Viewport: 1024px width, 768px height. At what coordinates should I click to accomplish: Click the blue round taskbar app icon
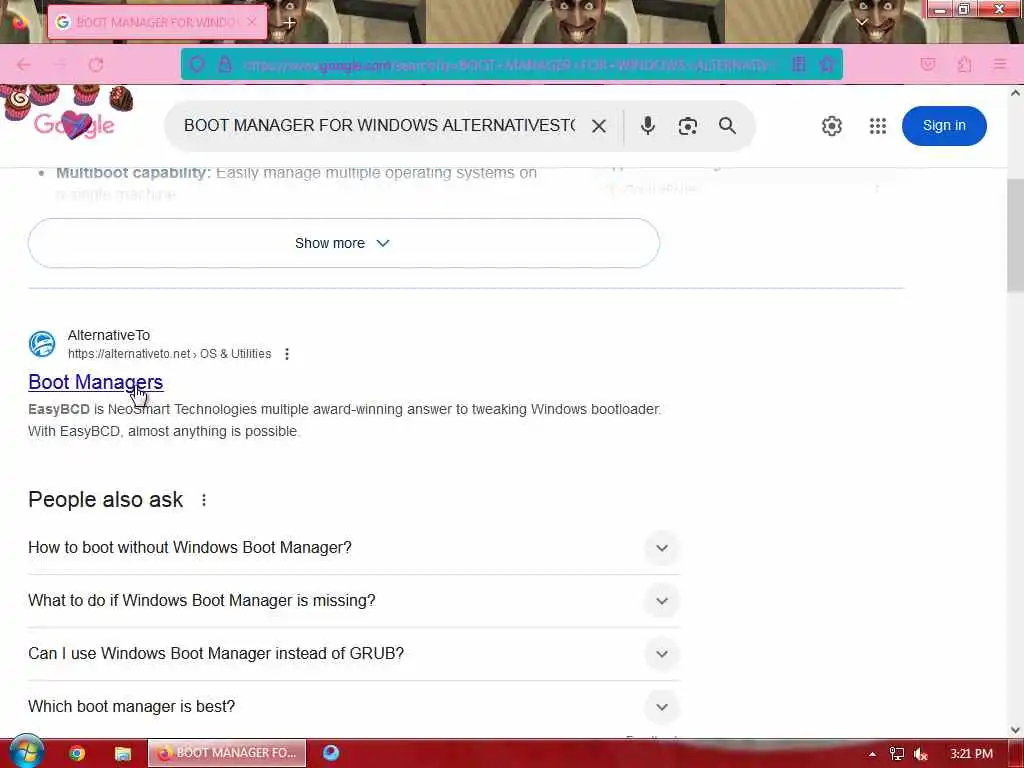tap(331, 753)
